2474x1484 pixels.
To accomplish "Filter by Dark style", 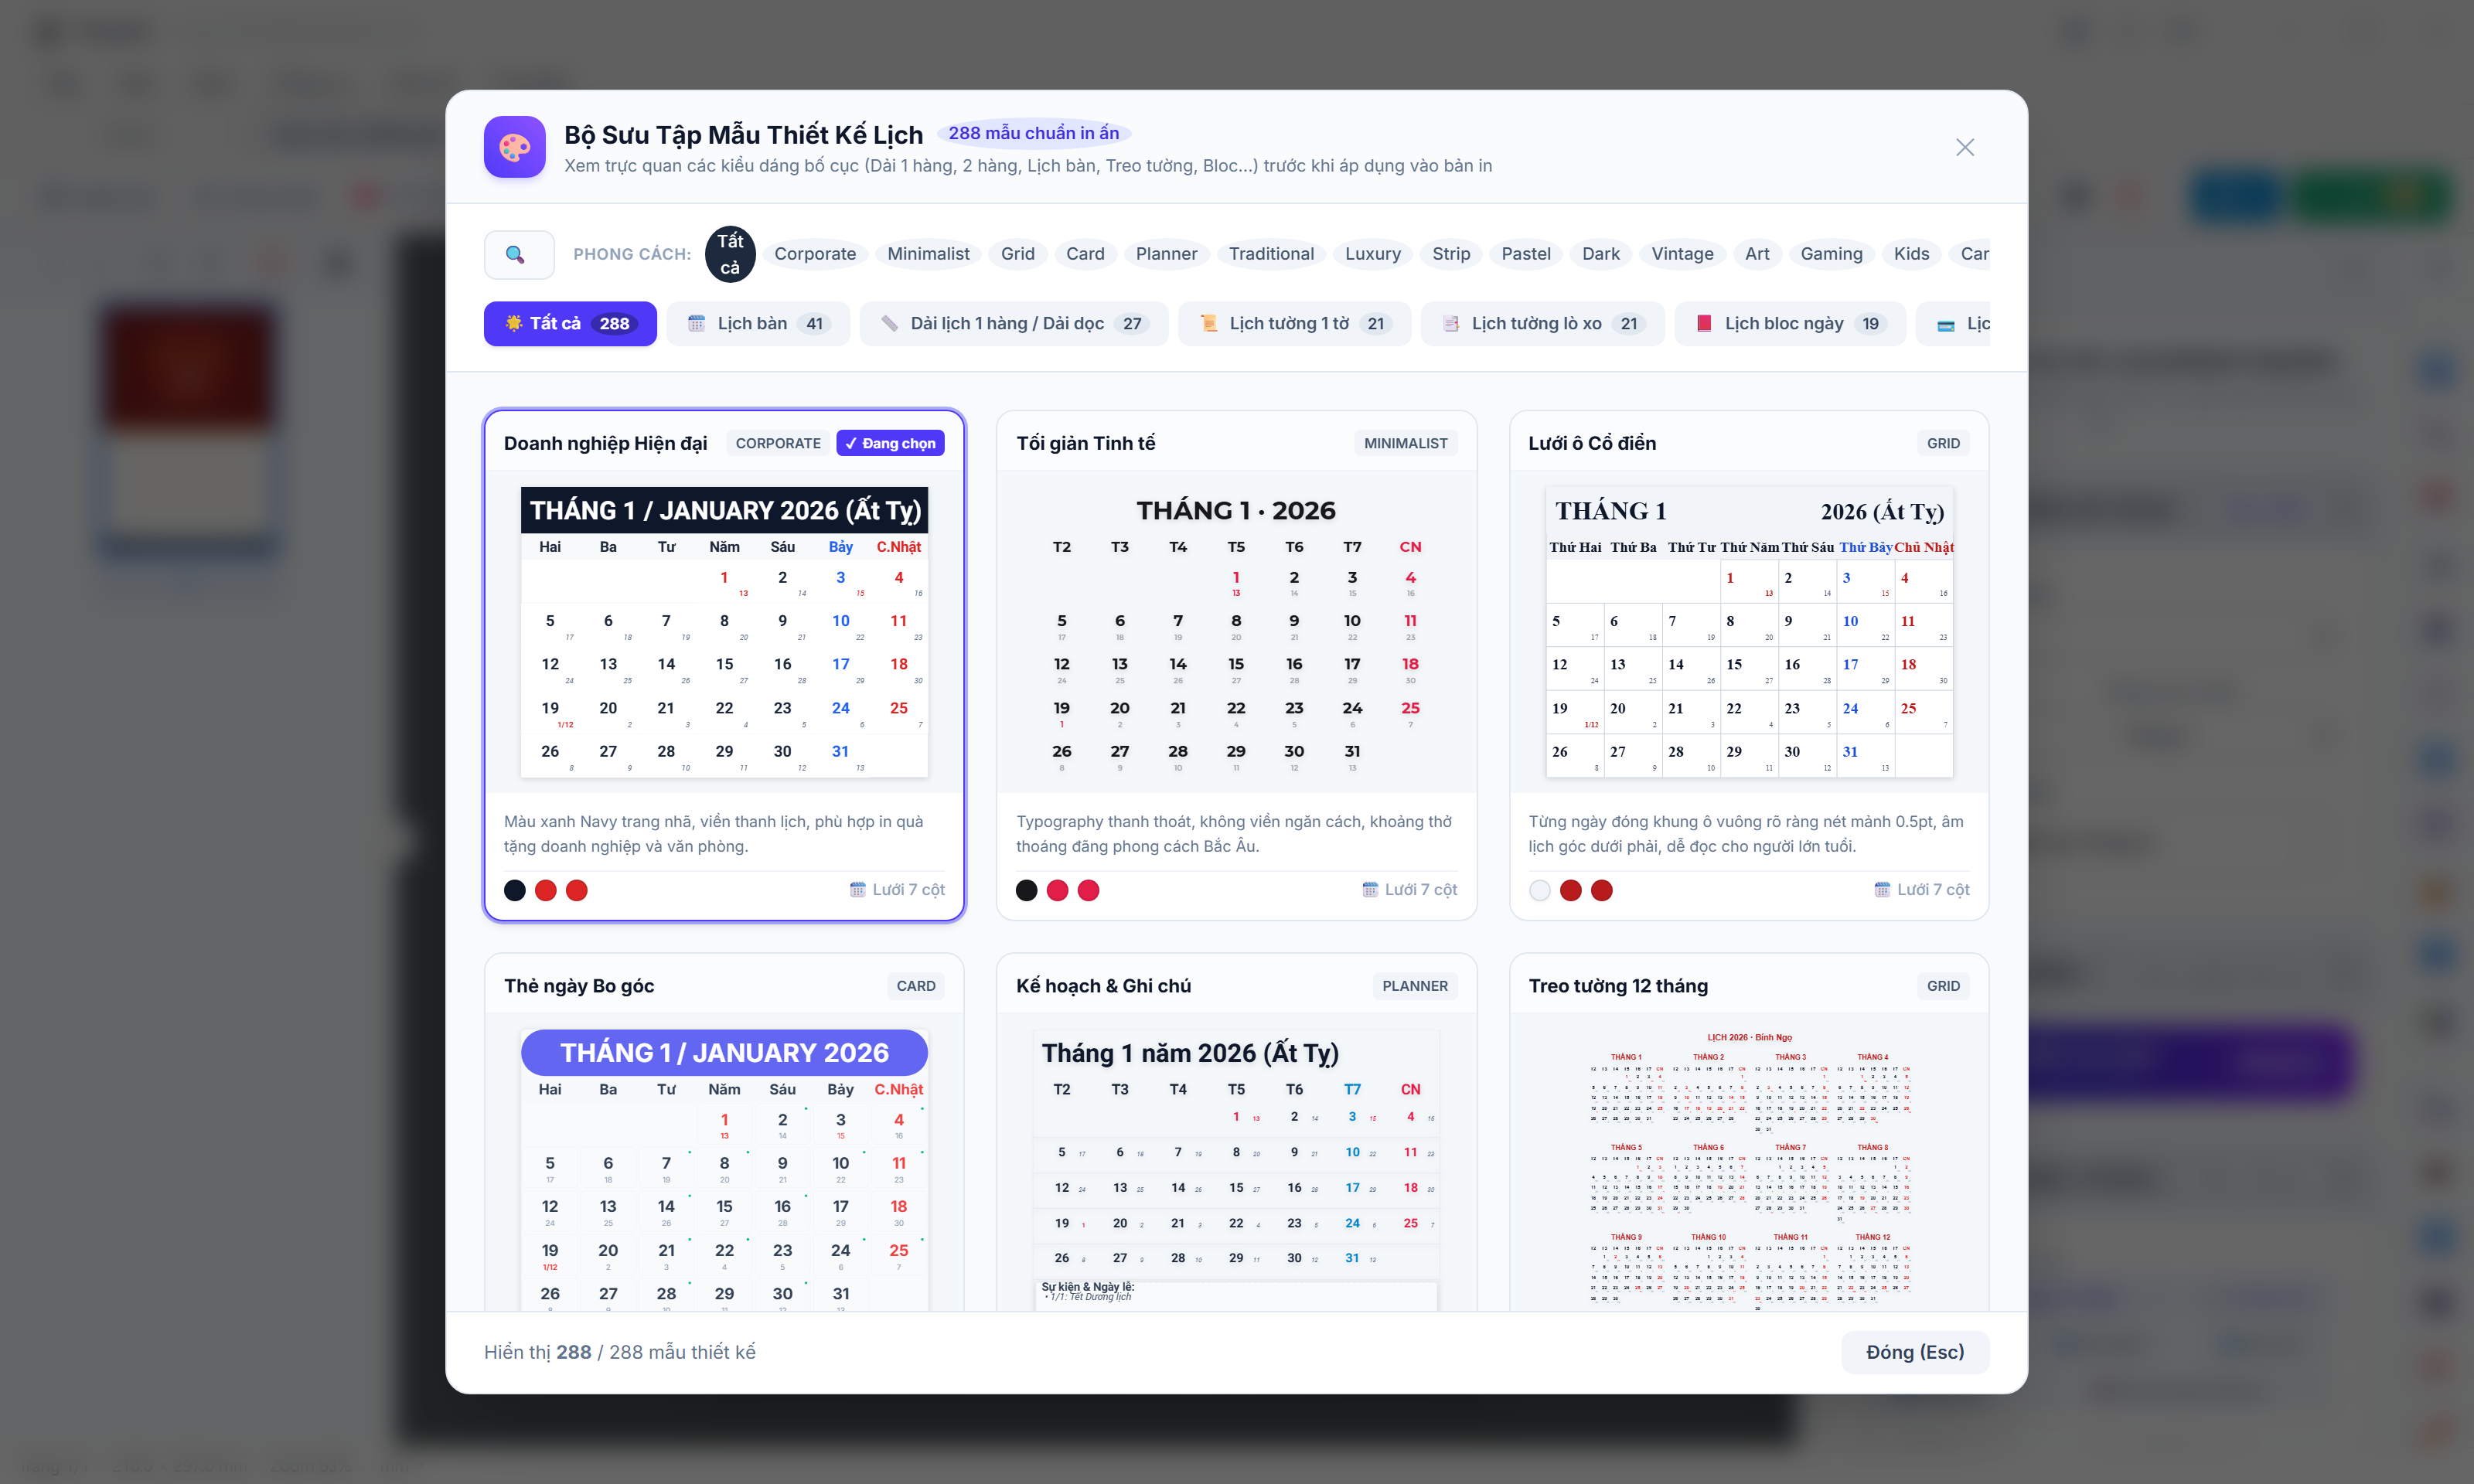I will click(x=1601, y=254).
